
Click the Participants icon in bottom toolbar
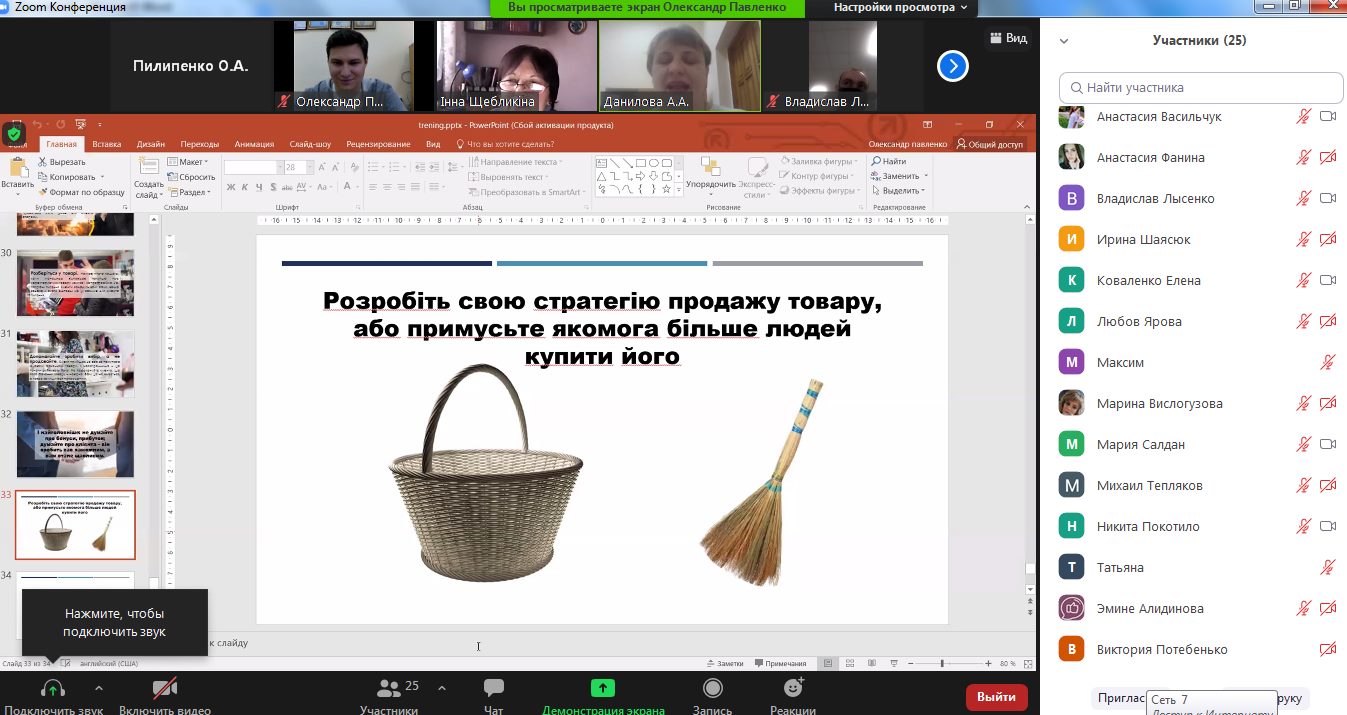(x=388, y=689)
